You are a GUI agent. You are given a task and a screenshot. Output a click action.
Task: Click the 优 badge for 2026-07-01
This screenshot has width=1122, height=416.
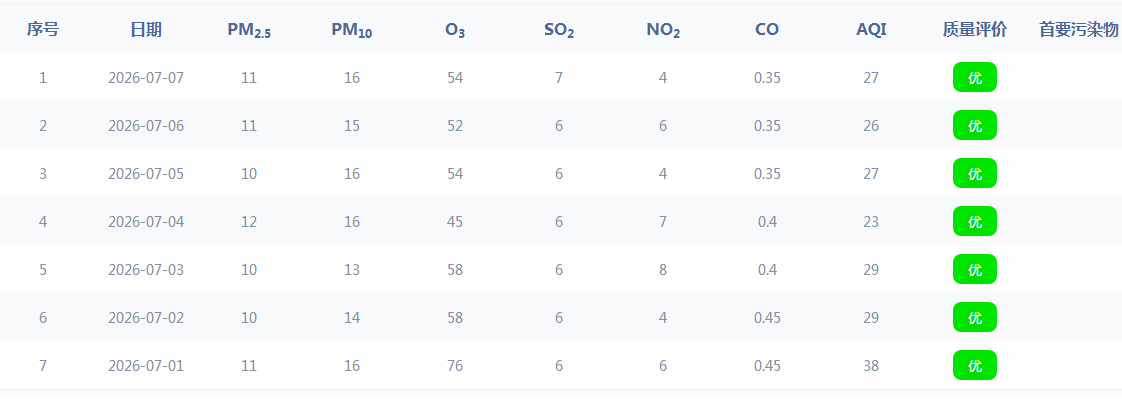975,365
